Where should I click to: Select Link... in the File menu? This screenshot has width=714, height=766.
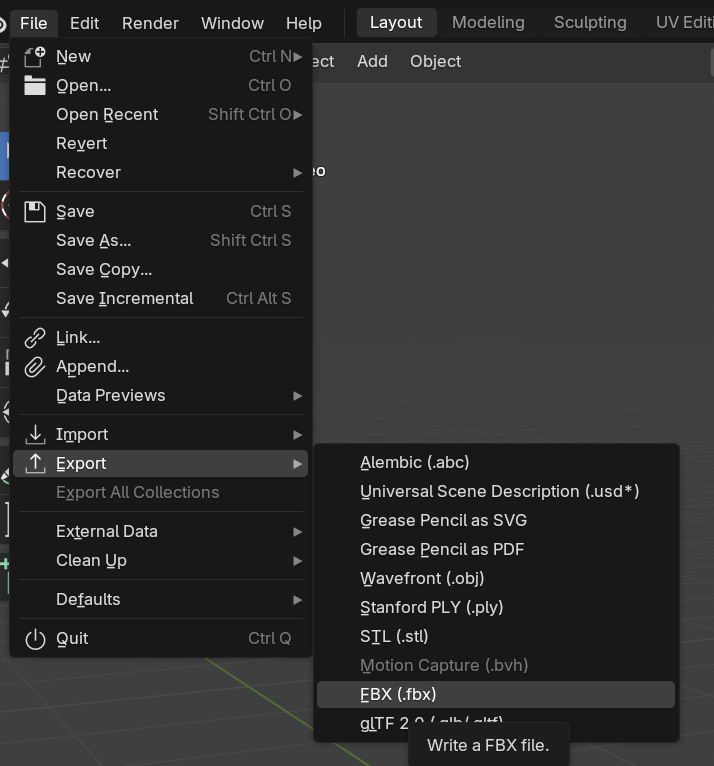coord(161,338)
